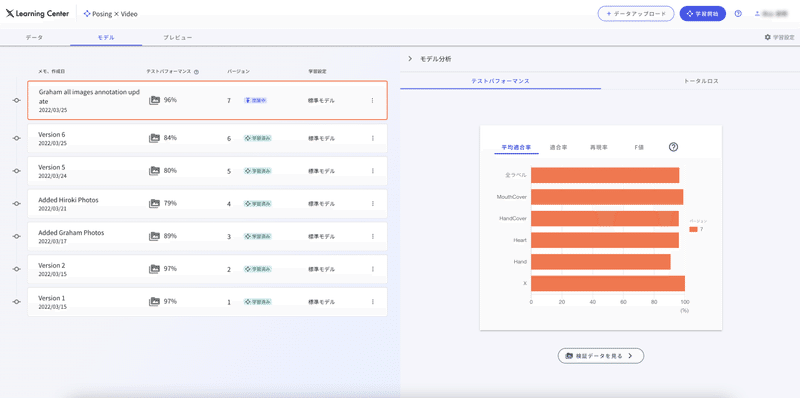800x398 pixels.
Task: Select the F値 chart tab
Action: click(639, 147)
